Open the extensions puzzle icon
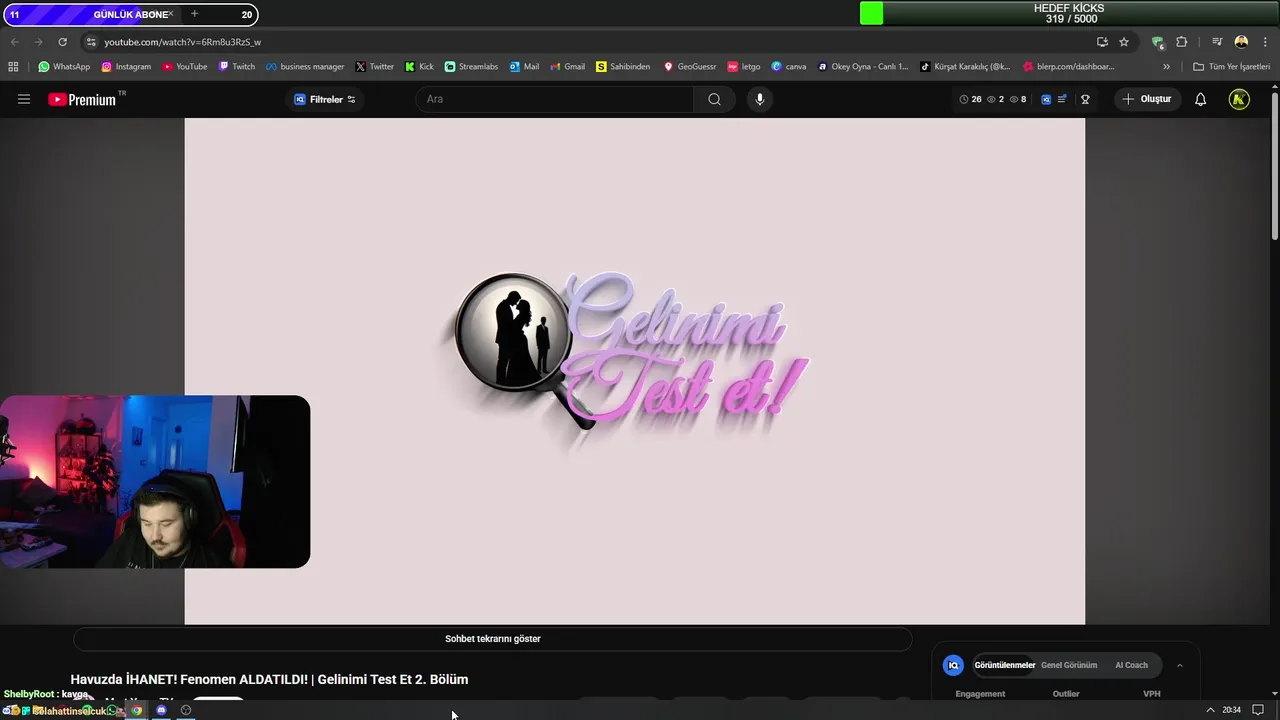This screenshot has width=1280, height=720. click(x=1182, y=42)
